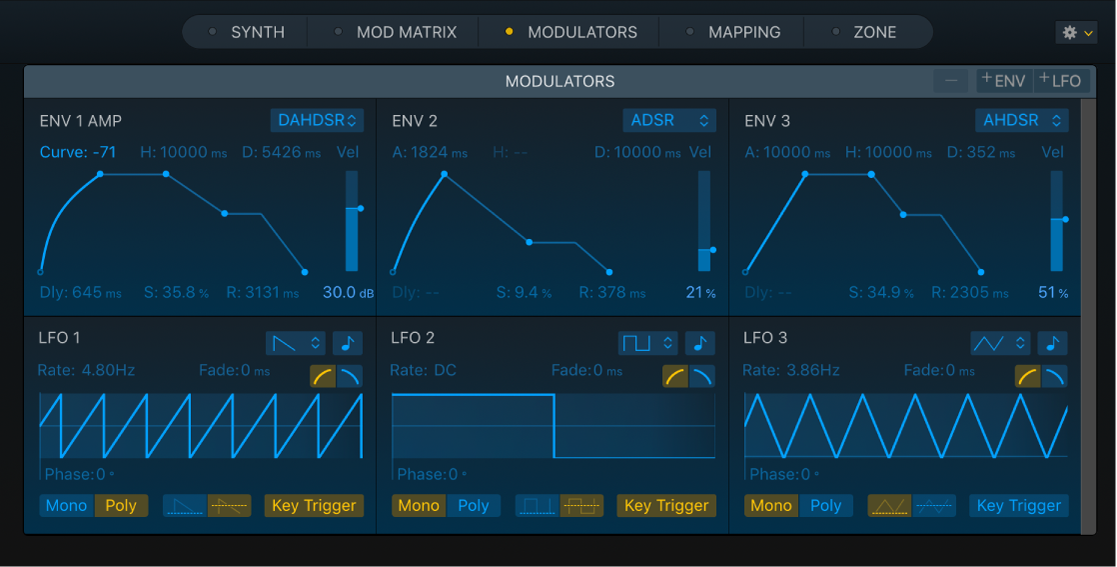Click ENV 2 attack value 1824 ms

[430, 152]
